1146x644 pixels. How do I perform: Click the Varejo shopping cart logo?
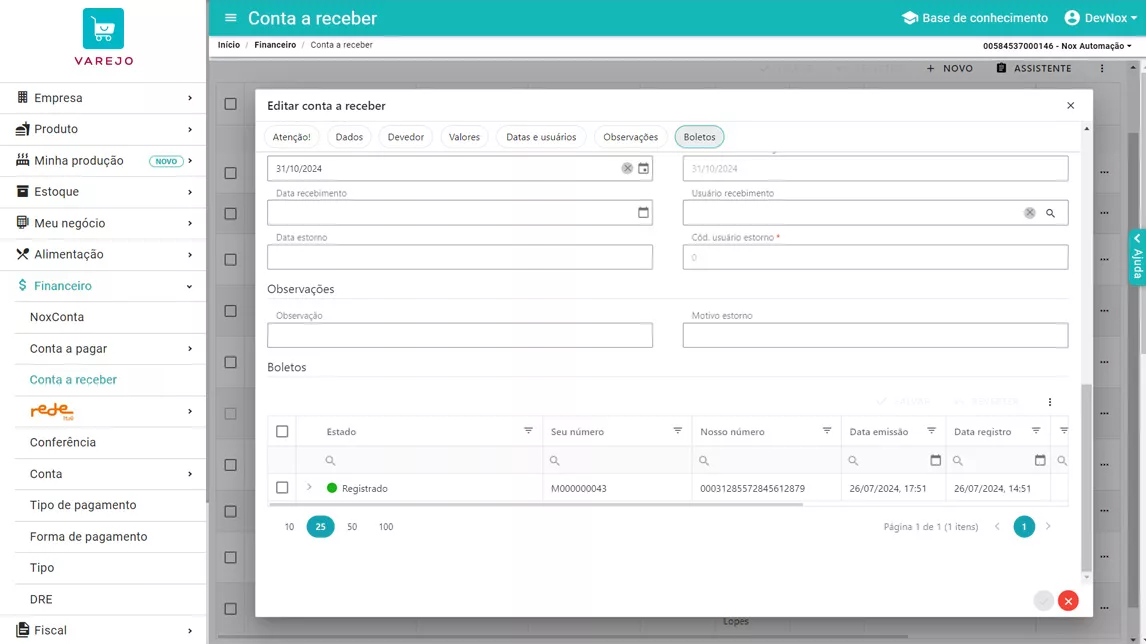coord(103,29)
